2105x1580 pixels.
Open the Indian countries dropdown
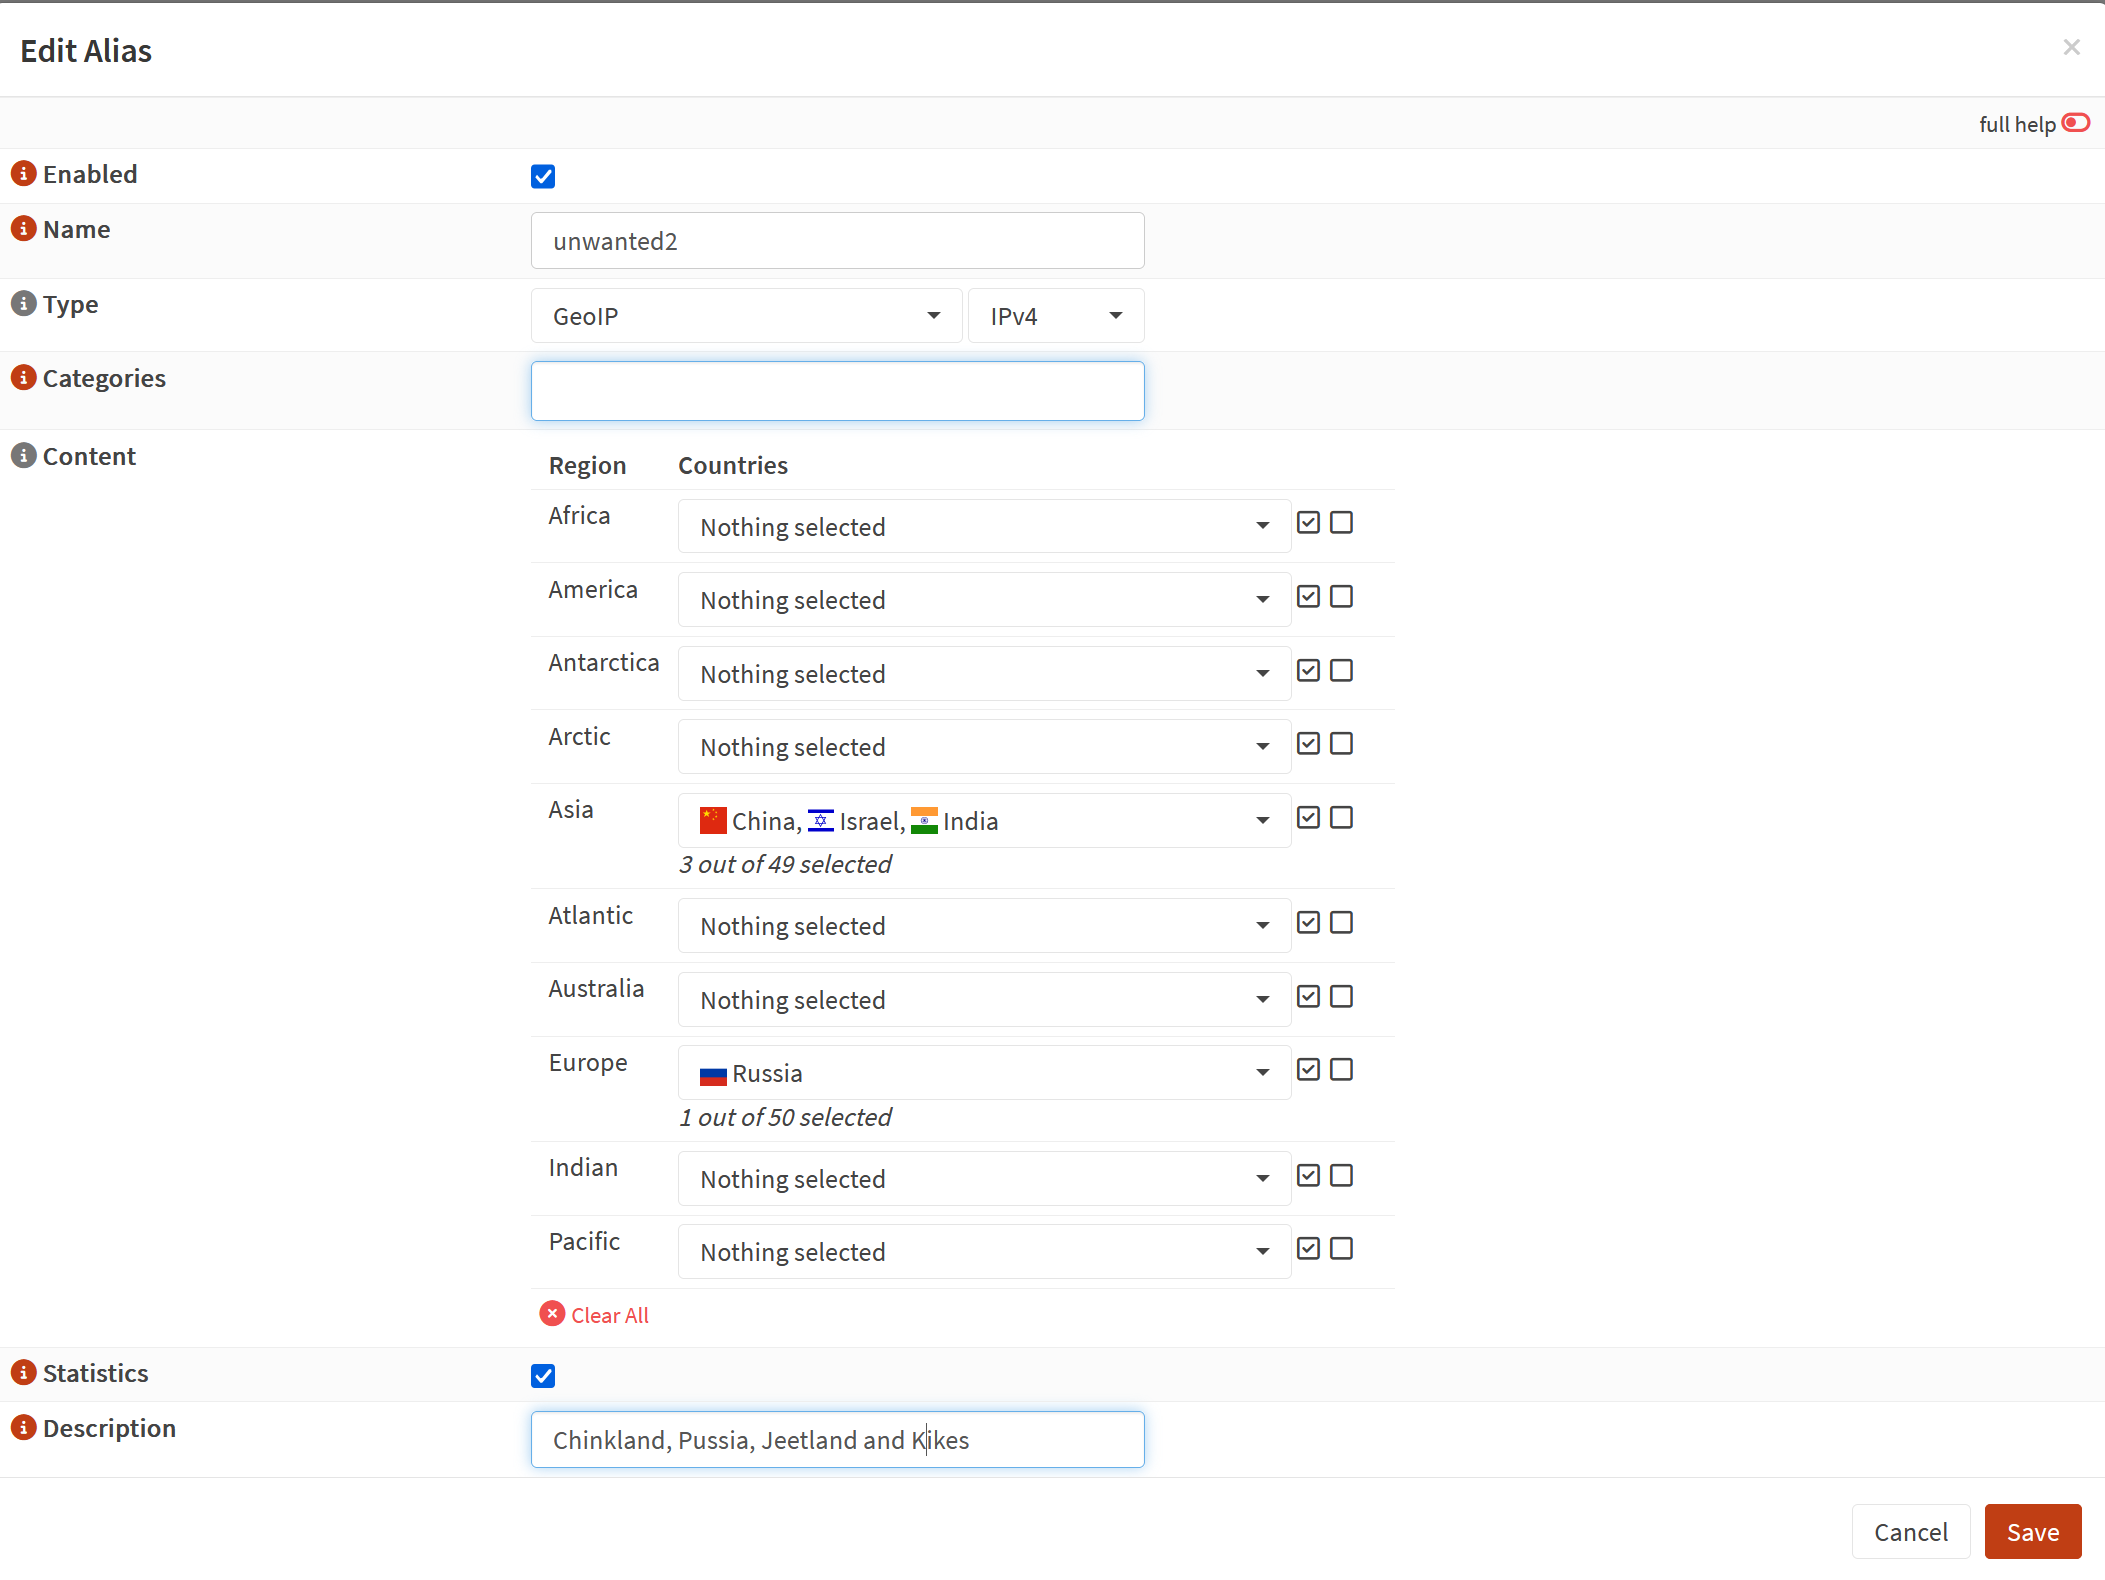pyautogui.click(x=984, y=1179)
